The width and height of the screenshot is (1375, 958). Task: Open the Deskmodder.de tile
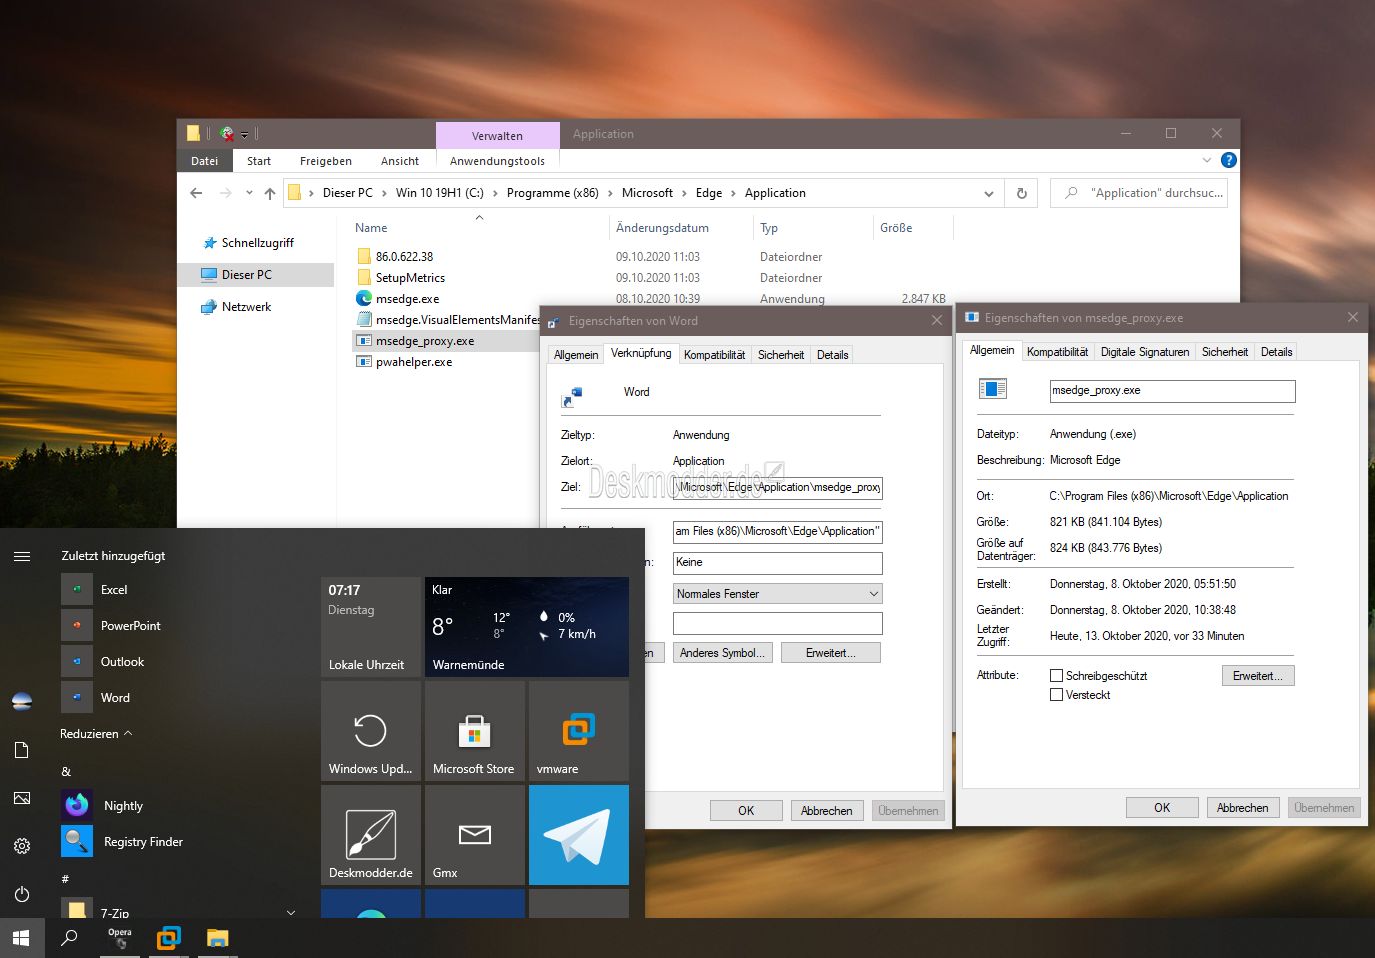[371, 835]
